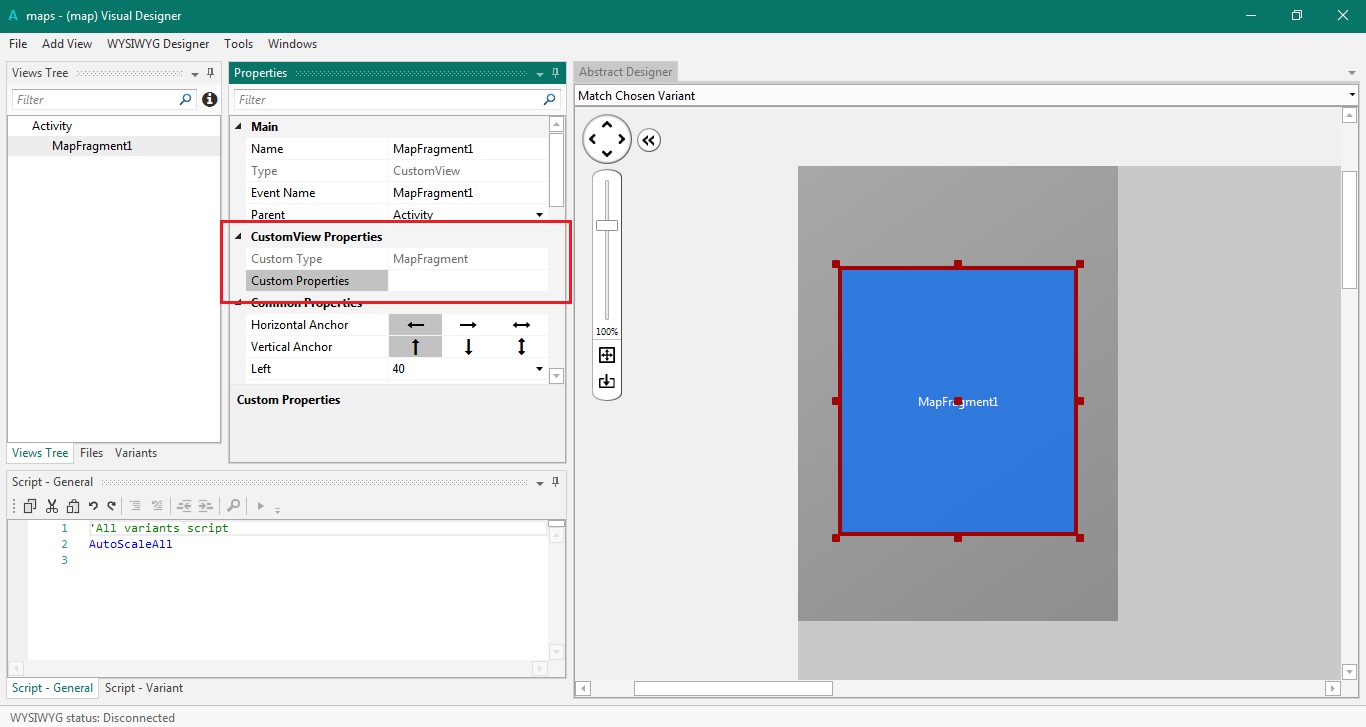The image size is (1366, 727).
Task: Click the Cut scissors icon
Action: [52, 506]
